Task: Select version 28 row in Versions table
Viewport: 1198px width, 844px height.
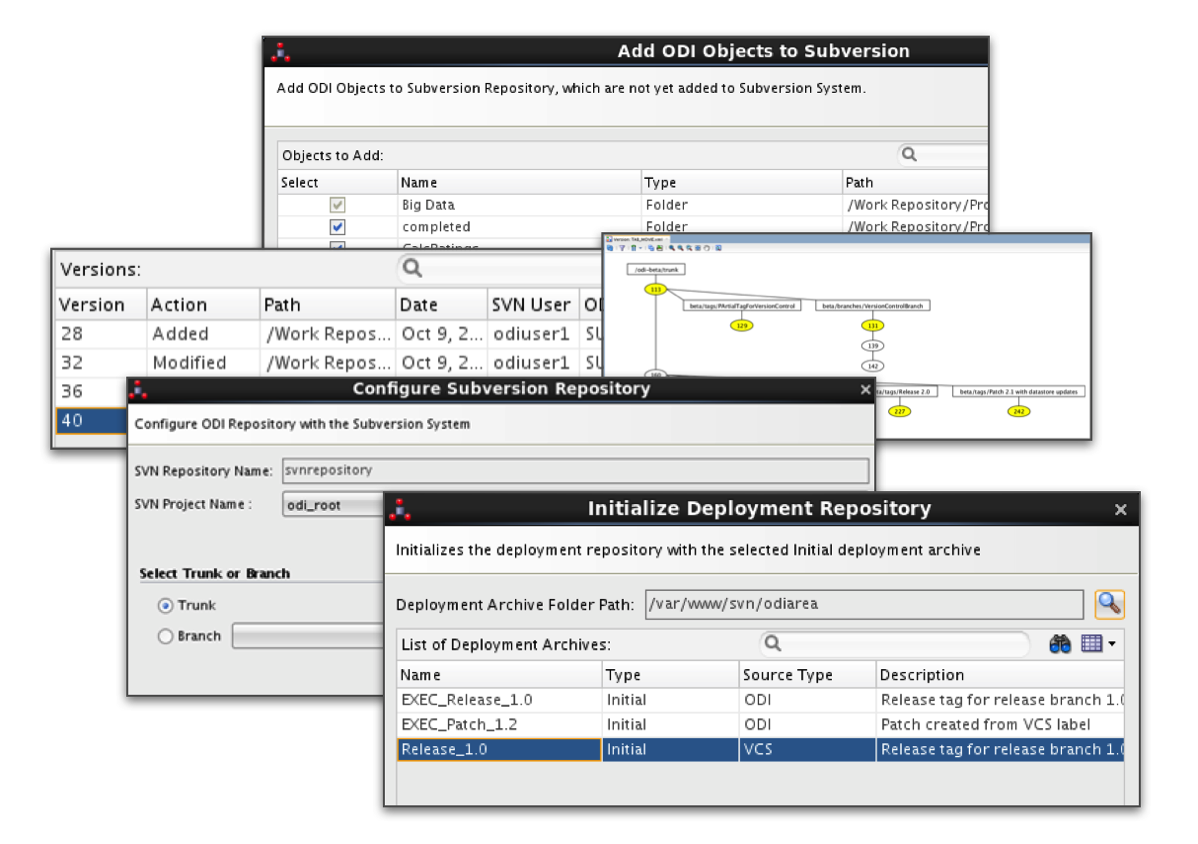Action: 329,334
